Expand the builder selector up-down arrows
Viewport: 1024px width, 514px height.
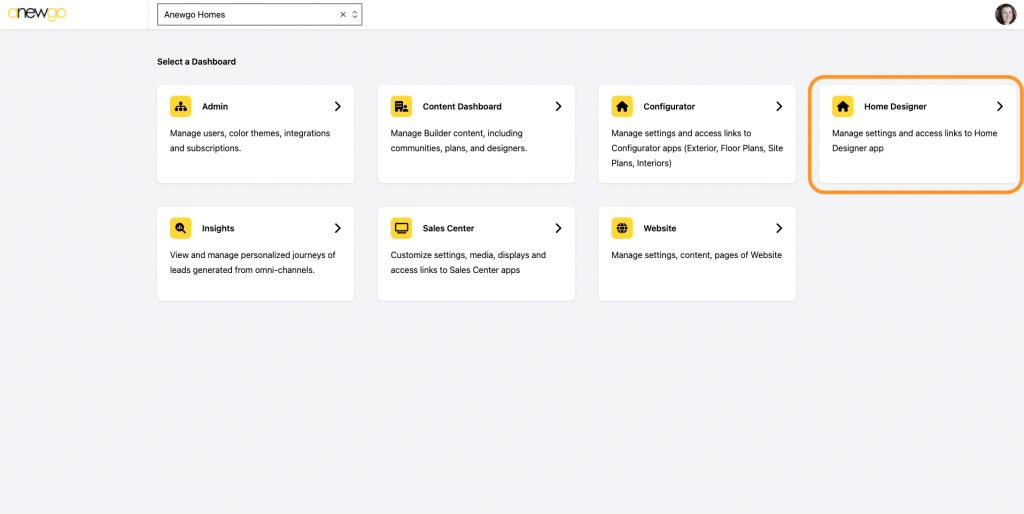(355, 14)
